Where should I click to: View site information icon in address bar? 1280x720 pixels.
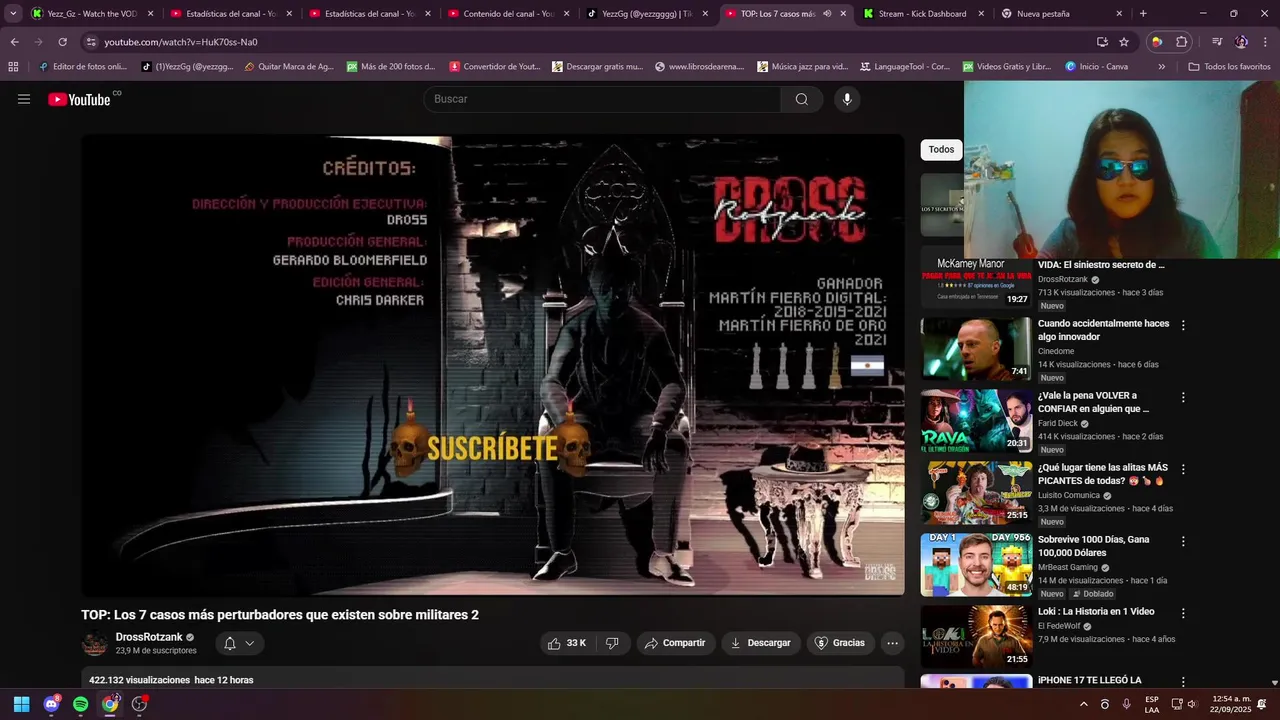pyautogui.click(x=91, y=42)
